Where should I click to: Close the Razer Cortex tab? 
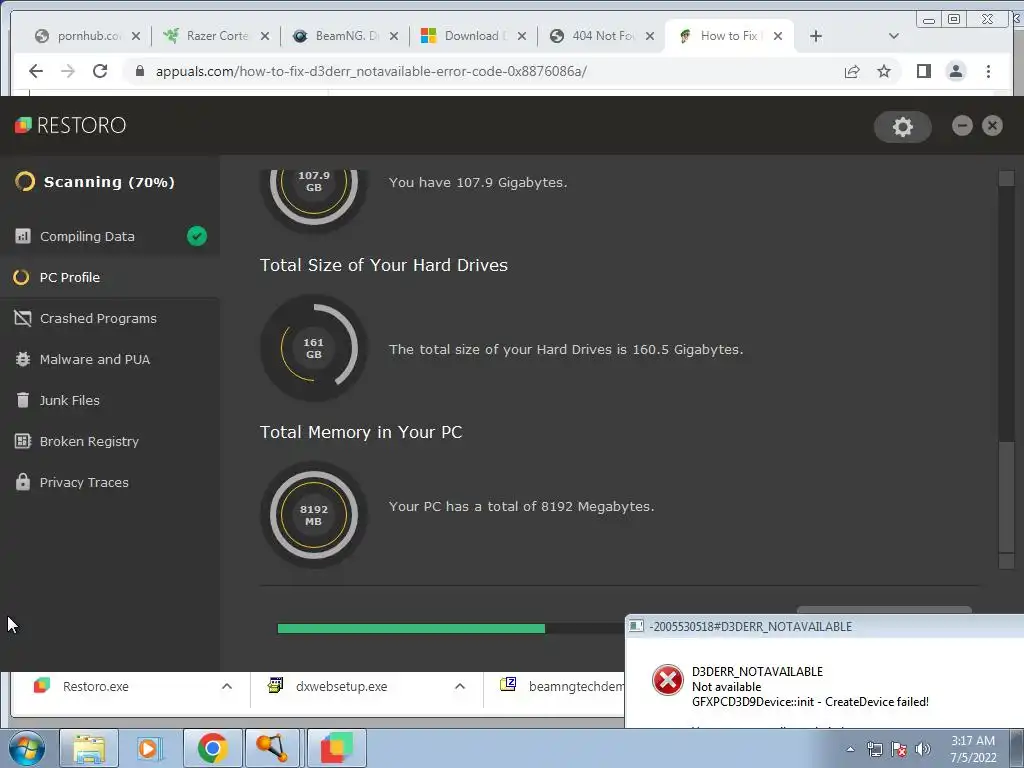[x=264, y=37]
